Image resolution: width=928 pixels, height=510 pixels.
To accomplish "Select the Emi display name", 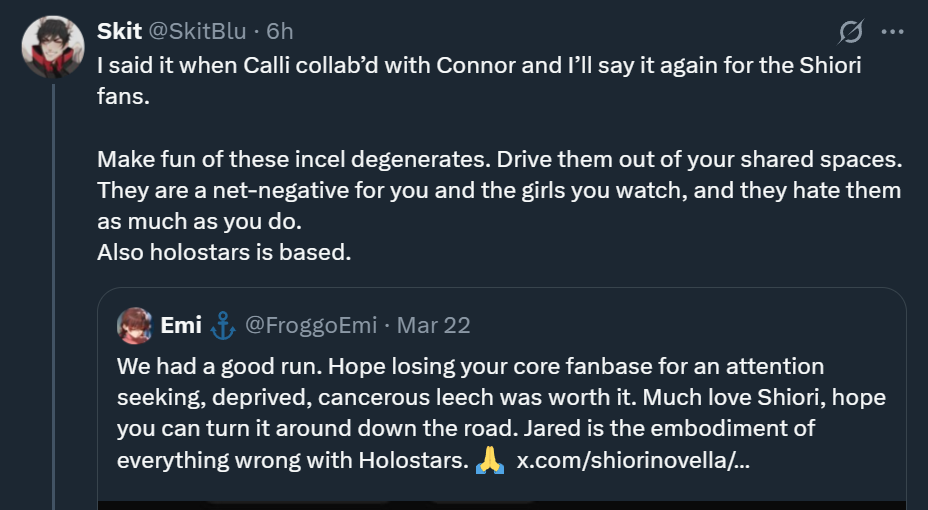I will click(x=181, y=325).
